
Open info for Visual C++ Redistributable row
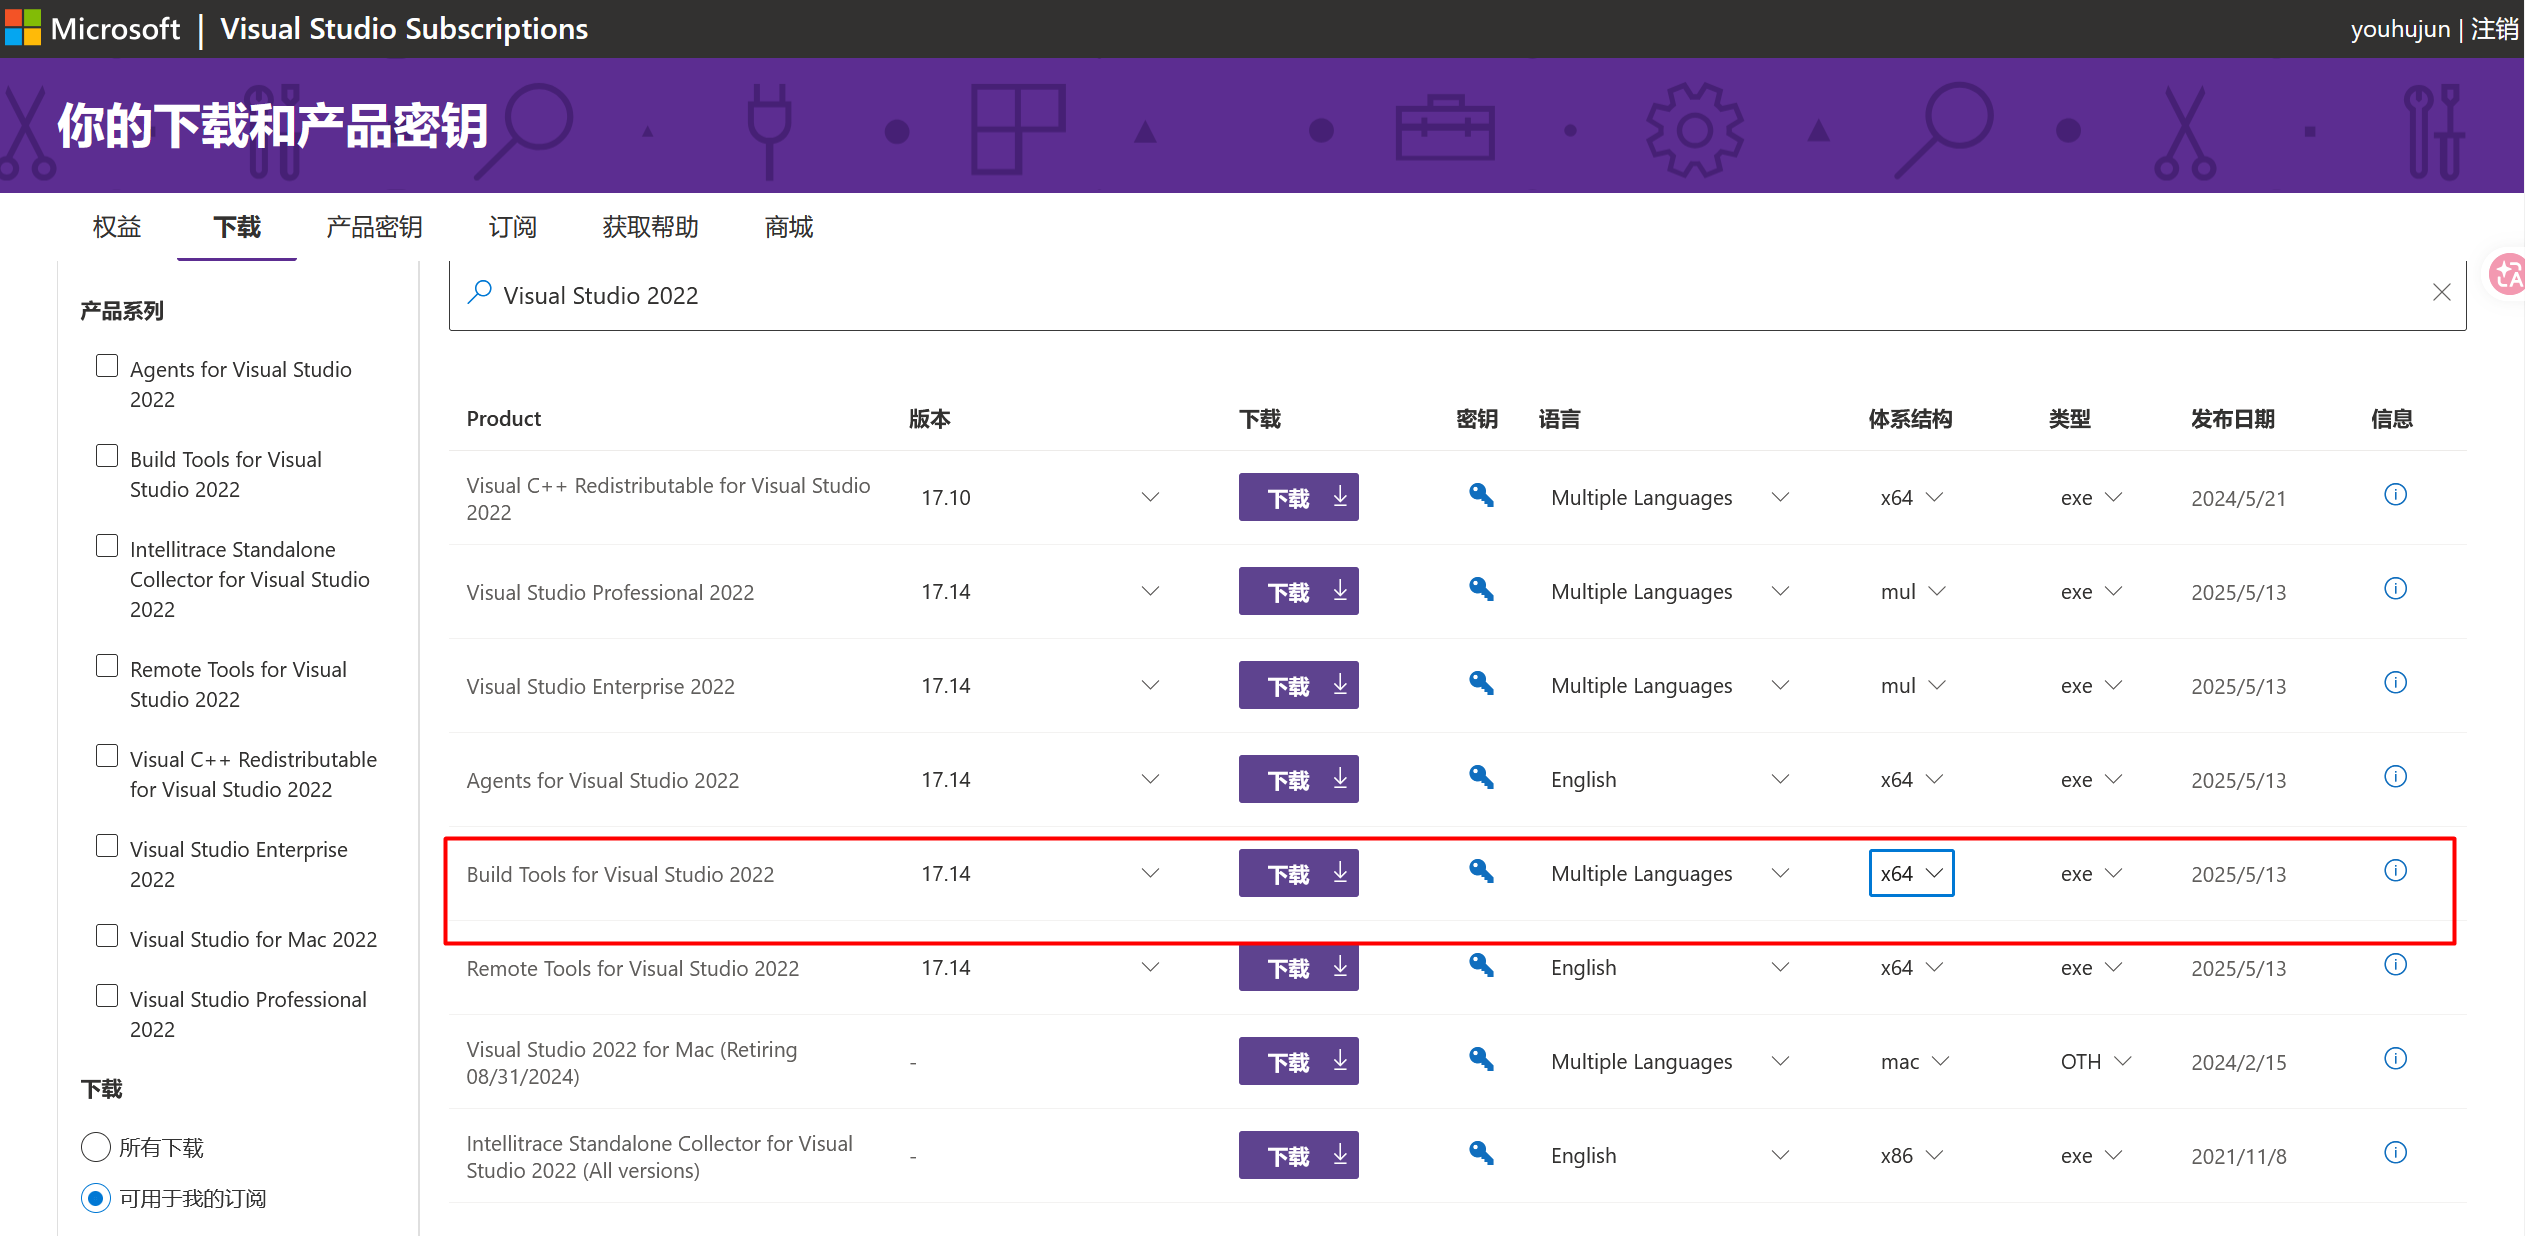tap(2395, 495)
